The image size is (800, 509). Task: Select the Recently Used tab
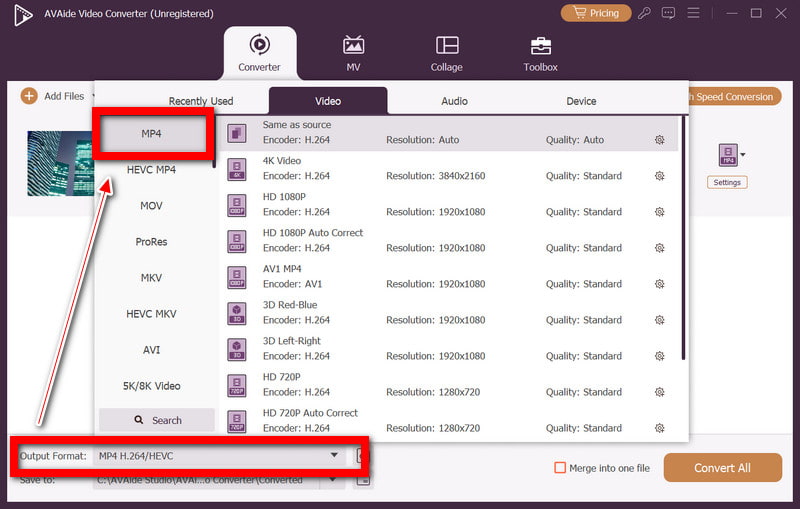point(201,101)
